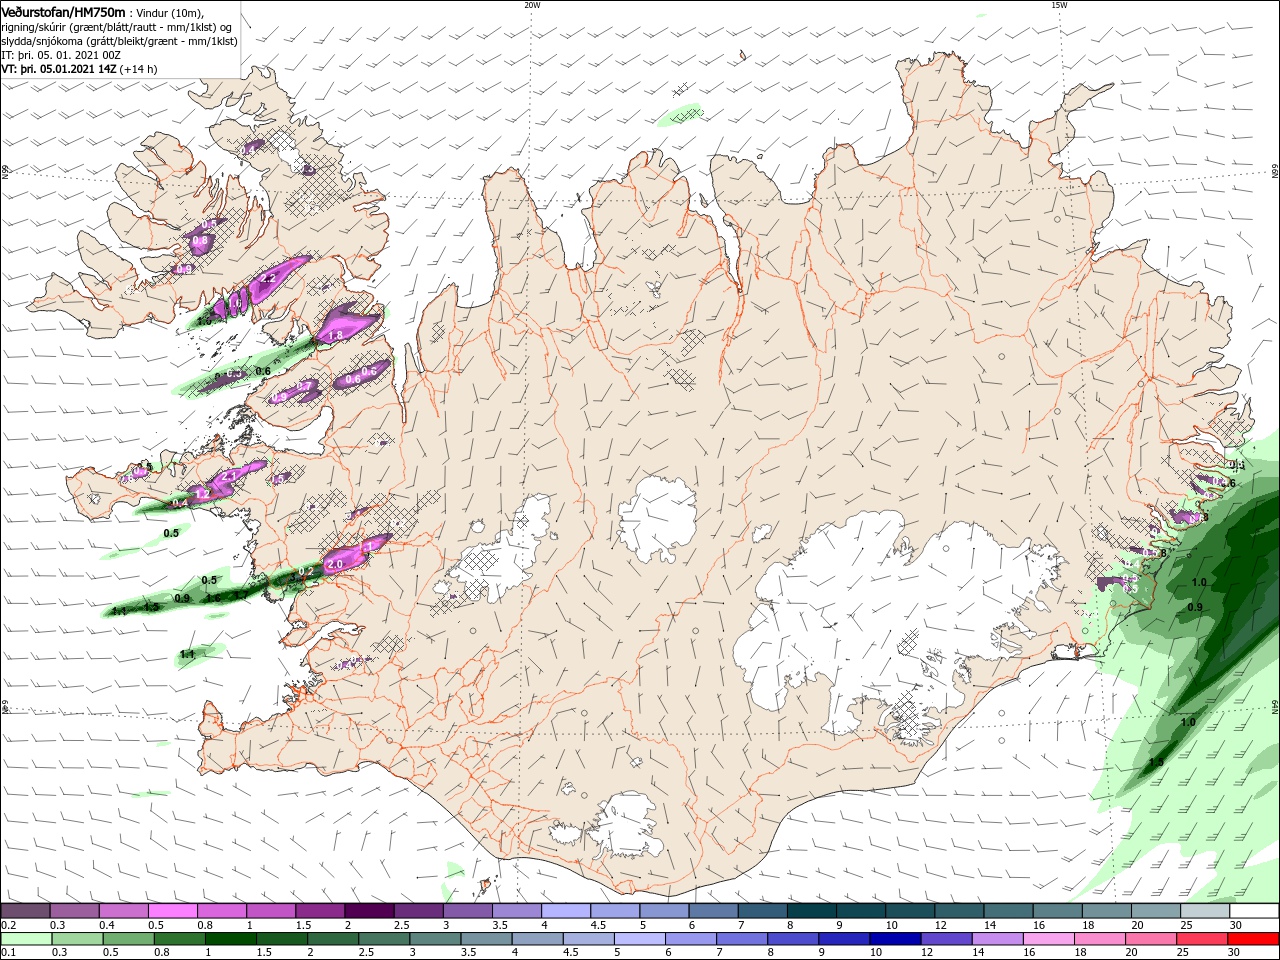Pick the light green legend swatch labeled 0.3
The image size is (1280, 960).
click(x=76, y=939)
